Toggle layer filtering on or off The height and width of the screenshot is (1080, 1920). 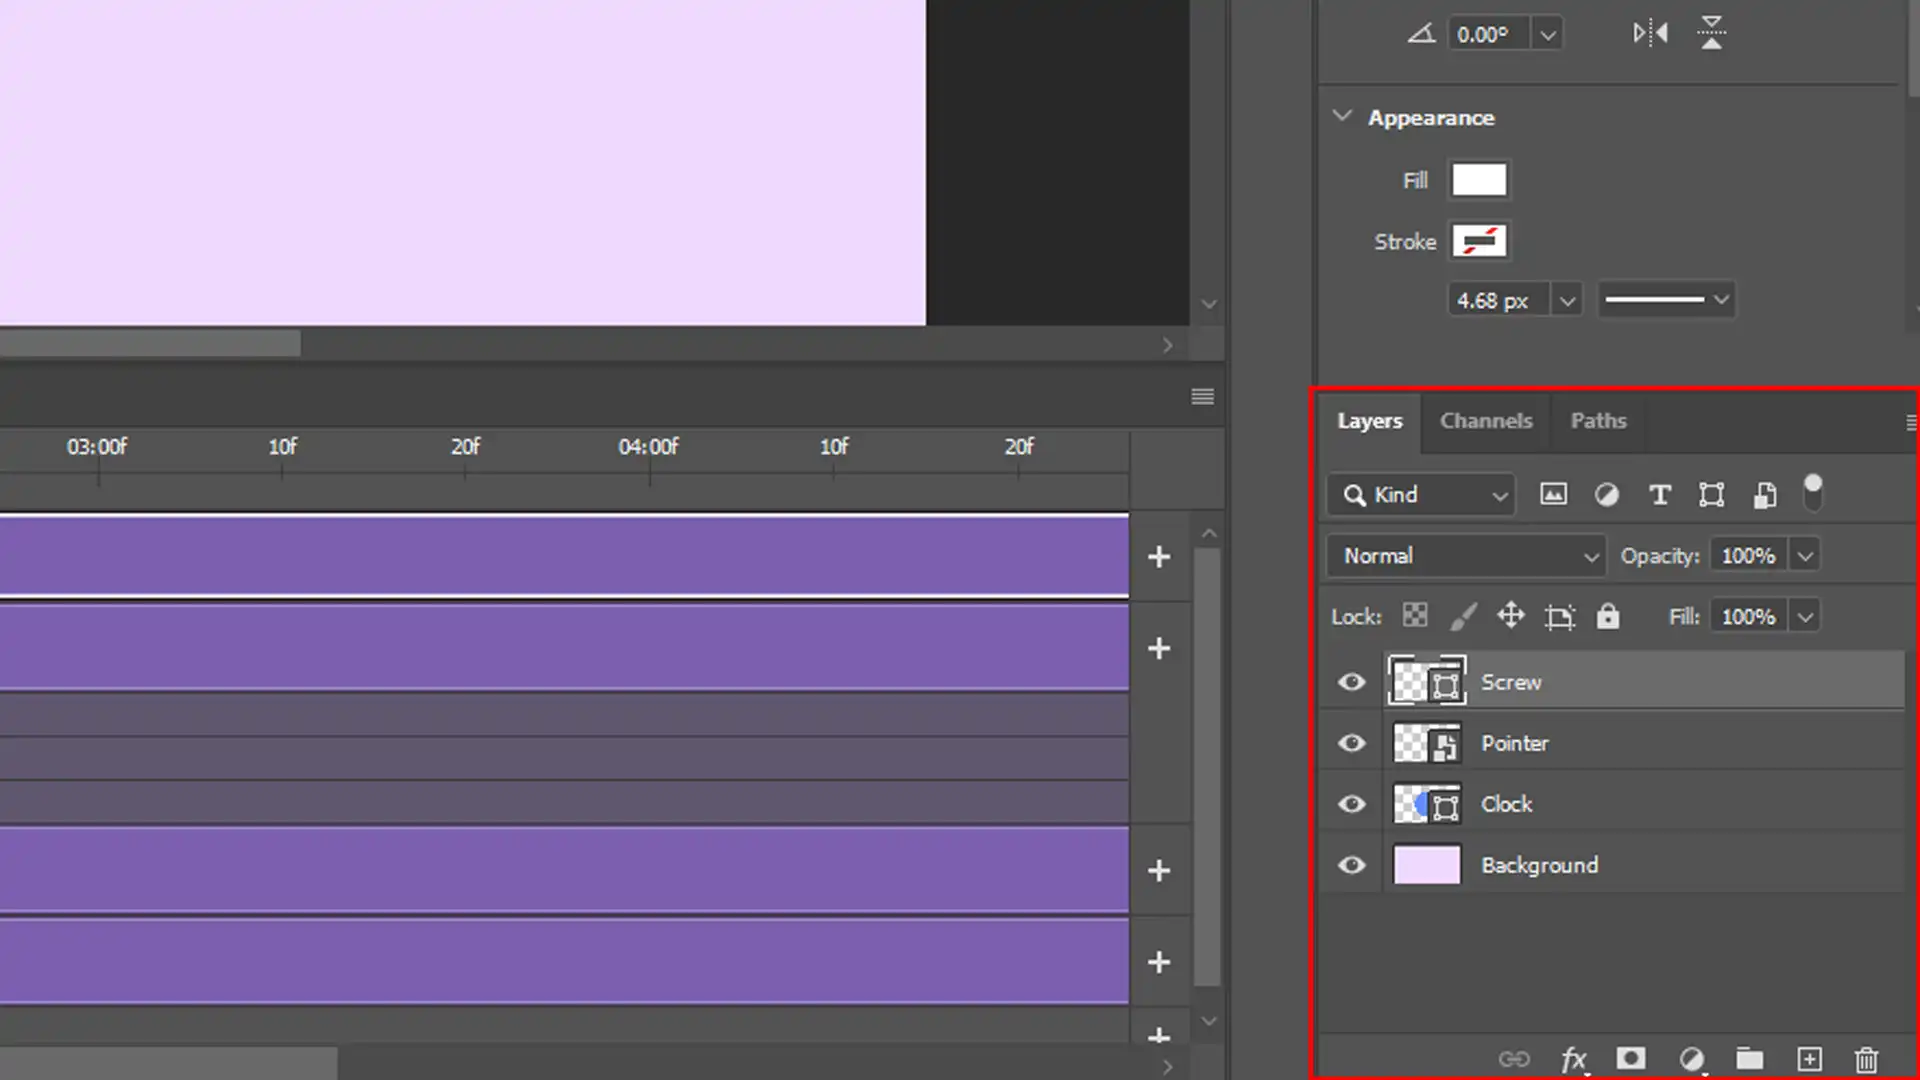tap(1812, 493)
